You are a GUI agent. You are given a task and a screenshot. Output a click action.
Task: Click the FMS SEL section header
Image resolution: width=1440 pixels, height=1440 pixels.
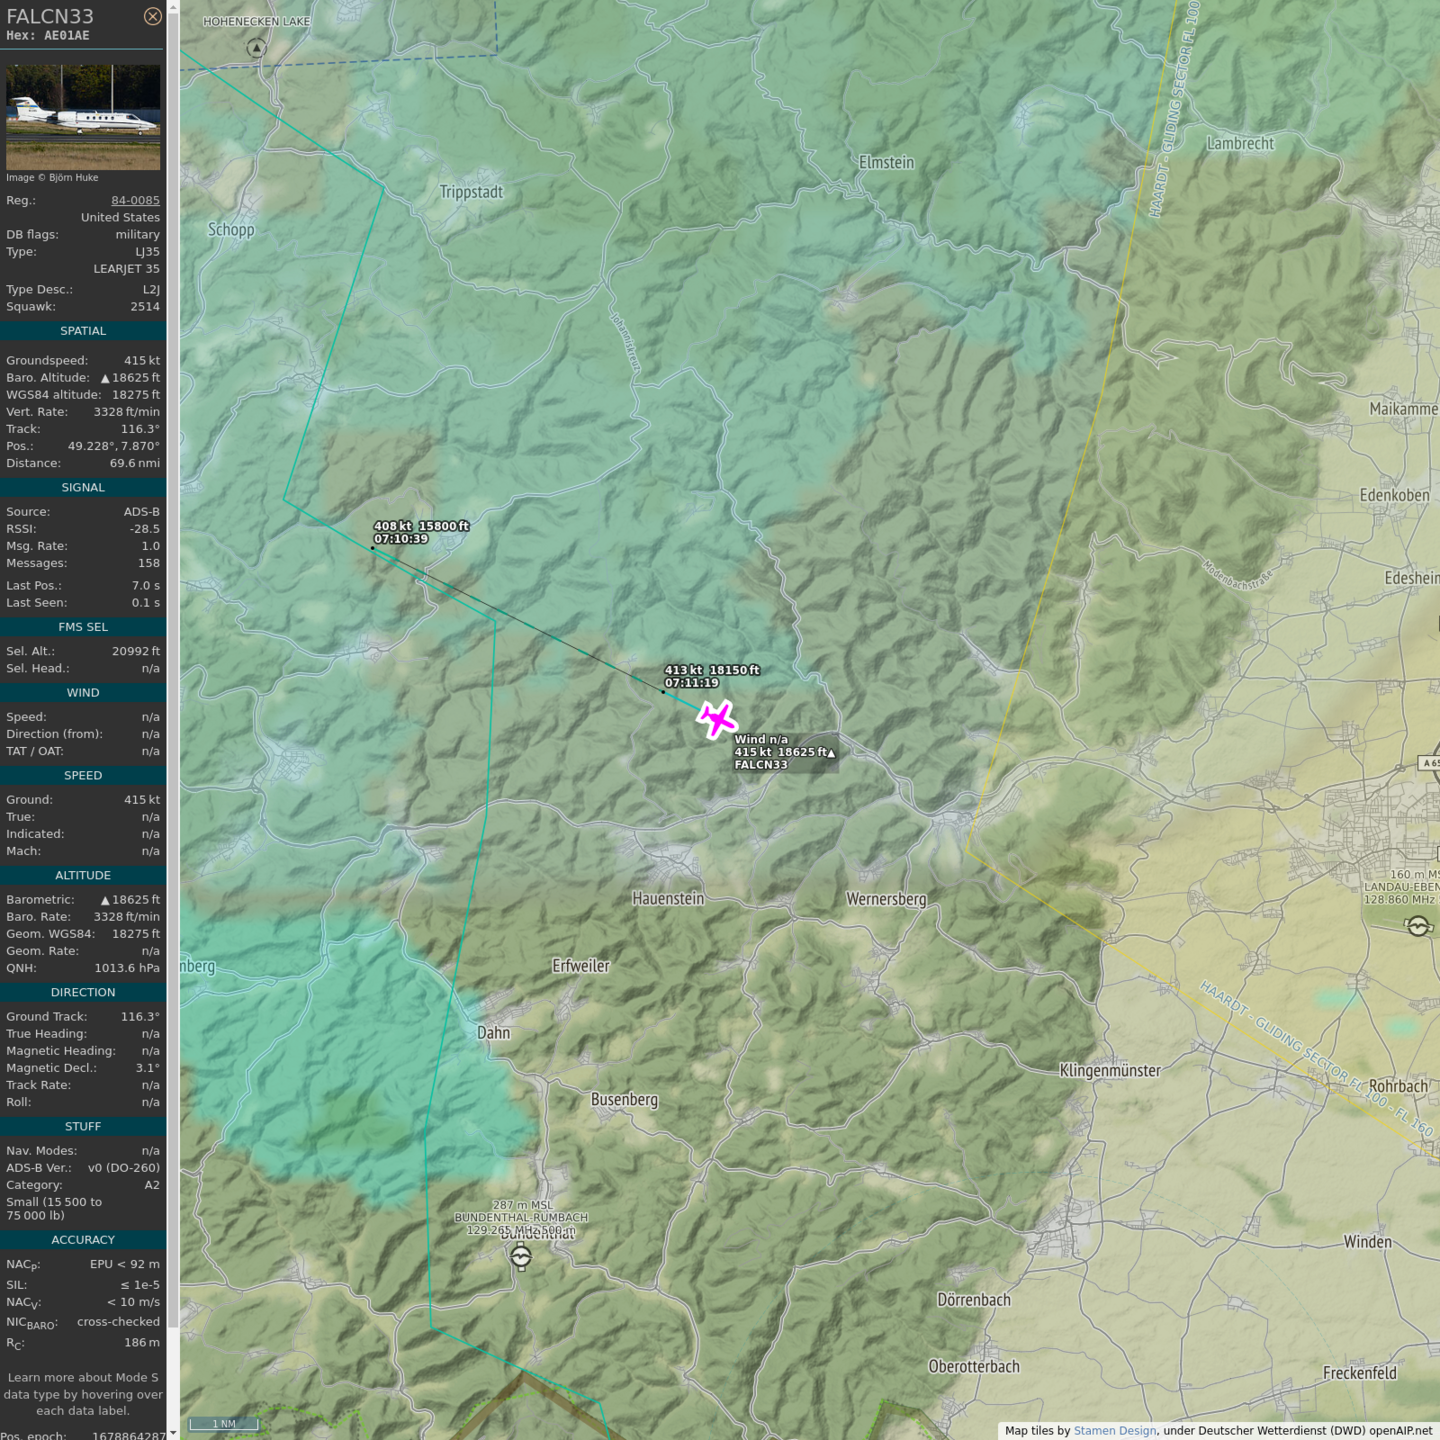point(83,627)
